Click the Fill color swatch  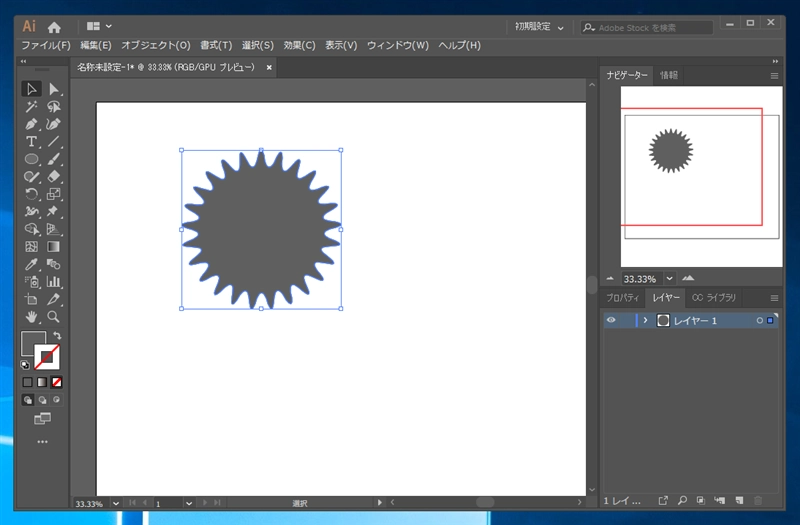(33, 343)
